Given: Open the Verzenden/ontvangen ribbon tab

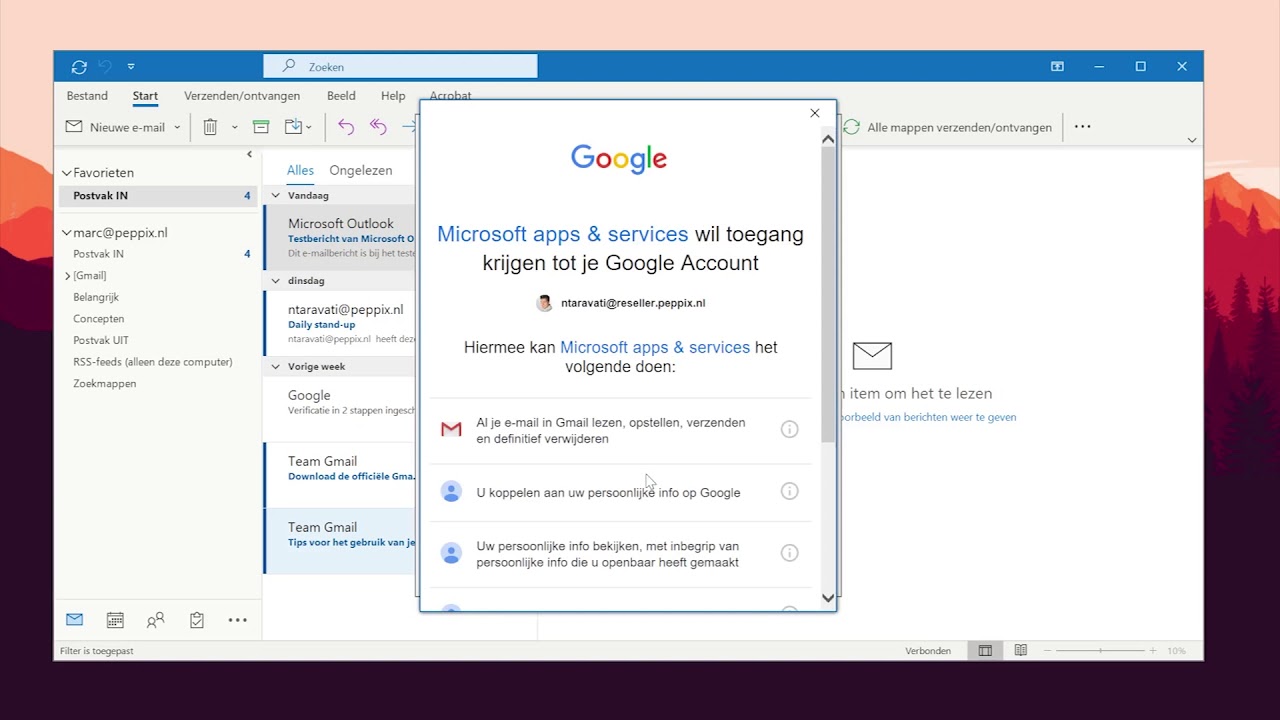Looking at the screenshot, I should click(242, 96).
